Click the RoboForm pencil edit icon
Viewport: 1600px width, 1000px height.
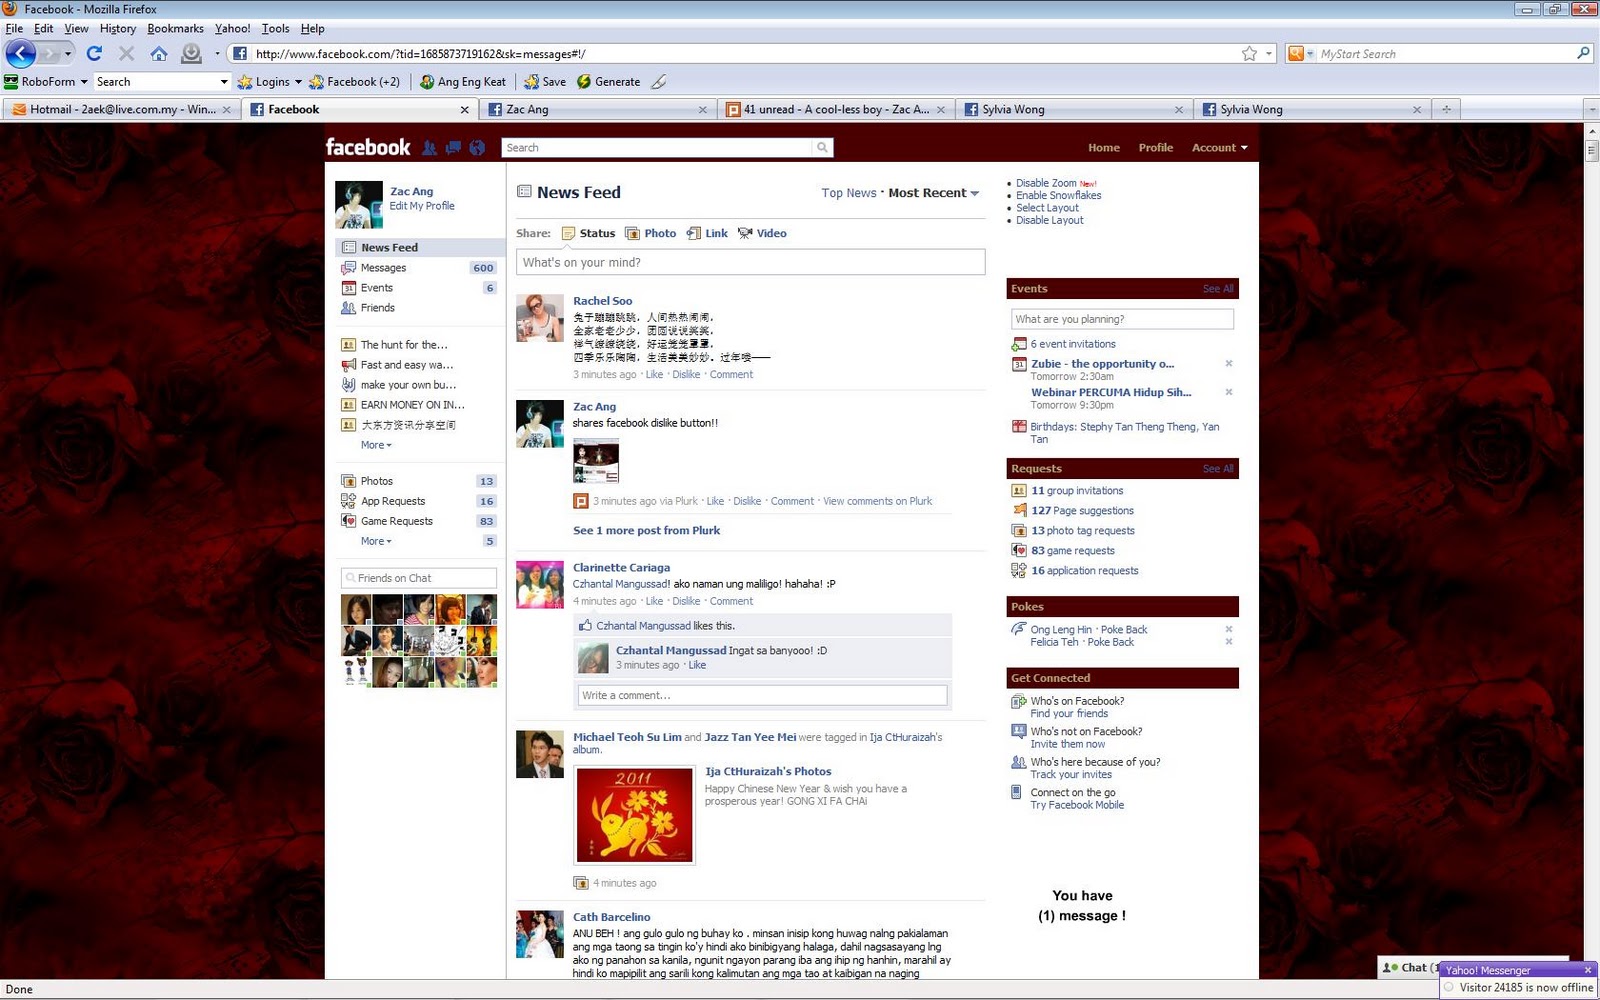pyautogui.click(x=658, y=82)
